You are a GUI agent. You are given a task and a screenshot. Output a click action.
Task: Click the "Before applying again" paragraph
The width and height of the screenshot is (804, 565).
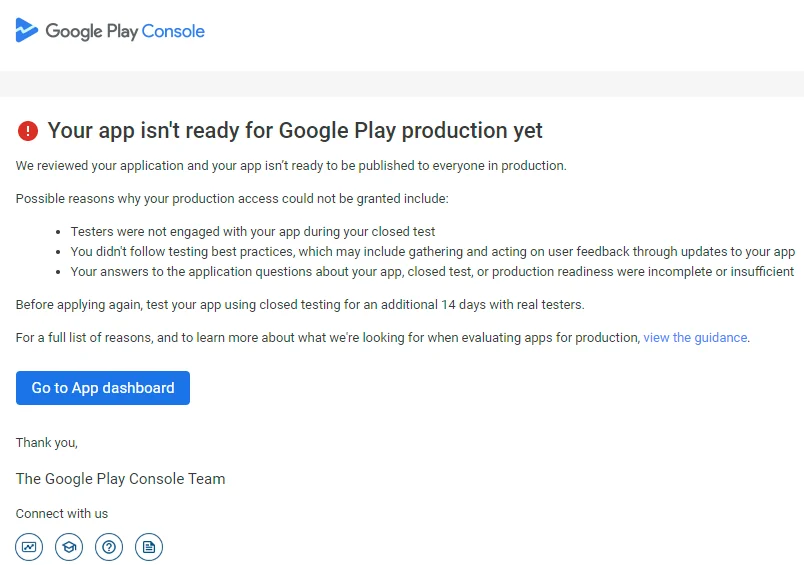(x=300, y=305)
